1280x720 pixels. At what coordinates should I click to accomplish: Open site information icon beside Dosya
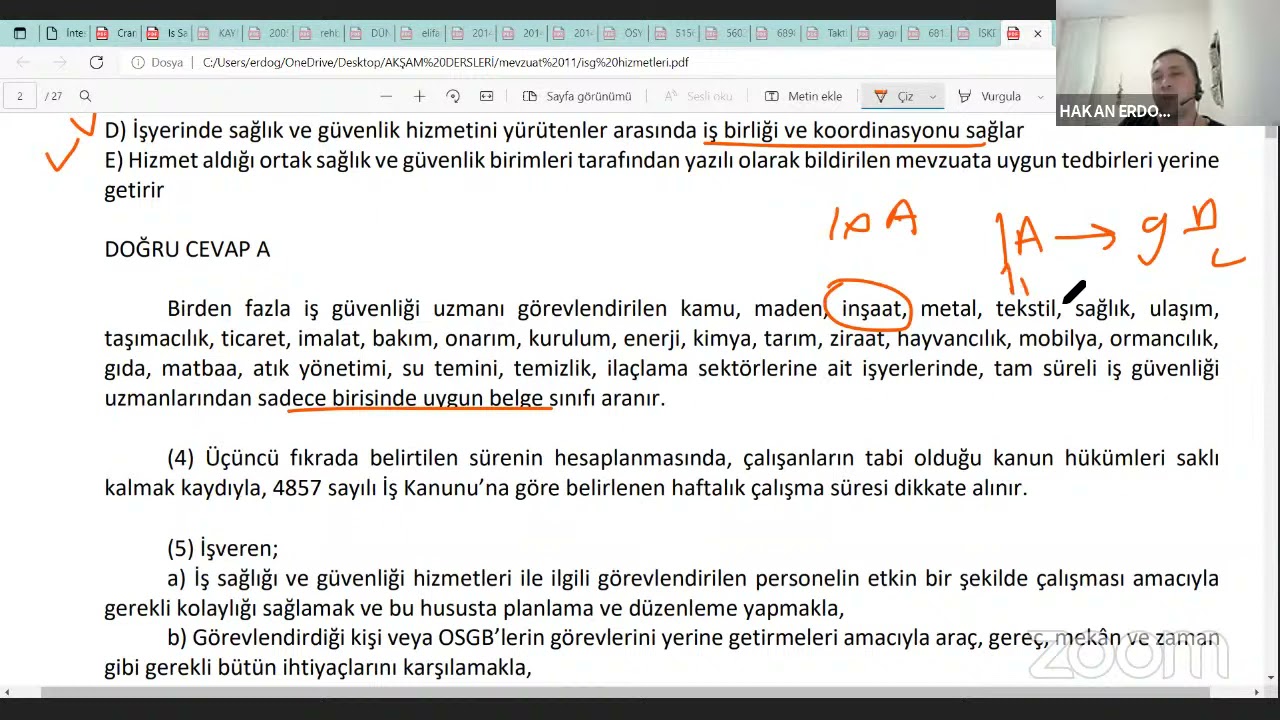click(138, 62)
